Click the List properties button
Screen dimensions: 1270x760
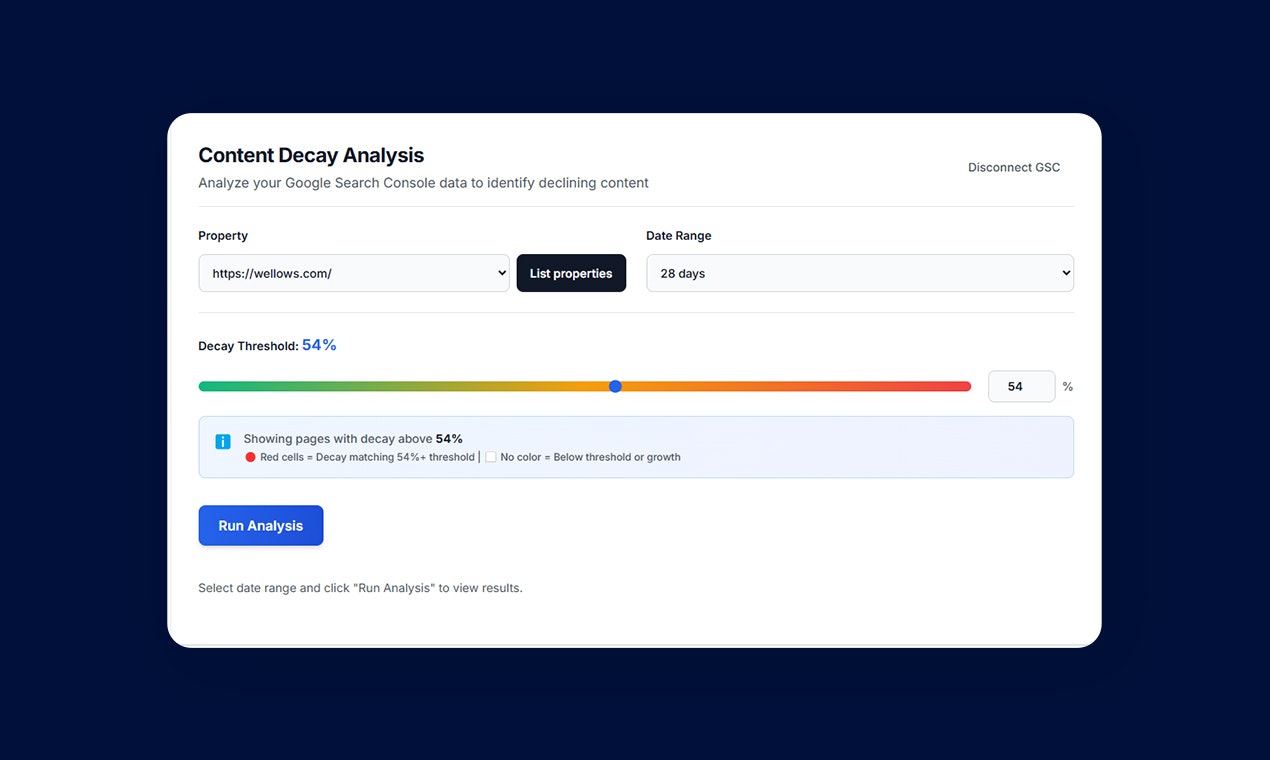571,272
